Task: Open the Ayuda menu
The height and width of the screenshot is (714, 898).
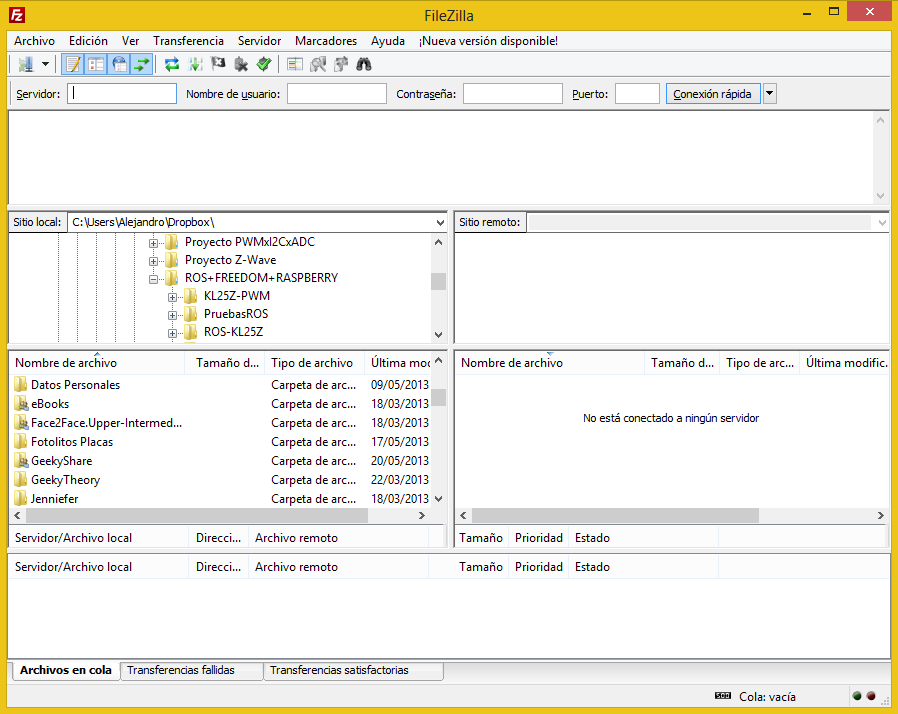Action: [388, 41]
